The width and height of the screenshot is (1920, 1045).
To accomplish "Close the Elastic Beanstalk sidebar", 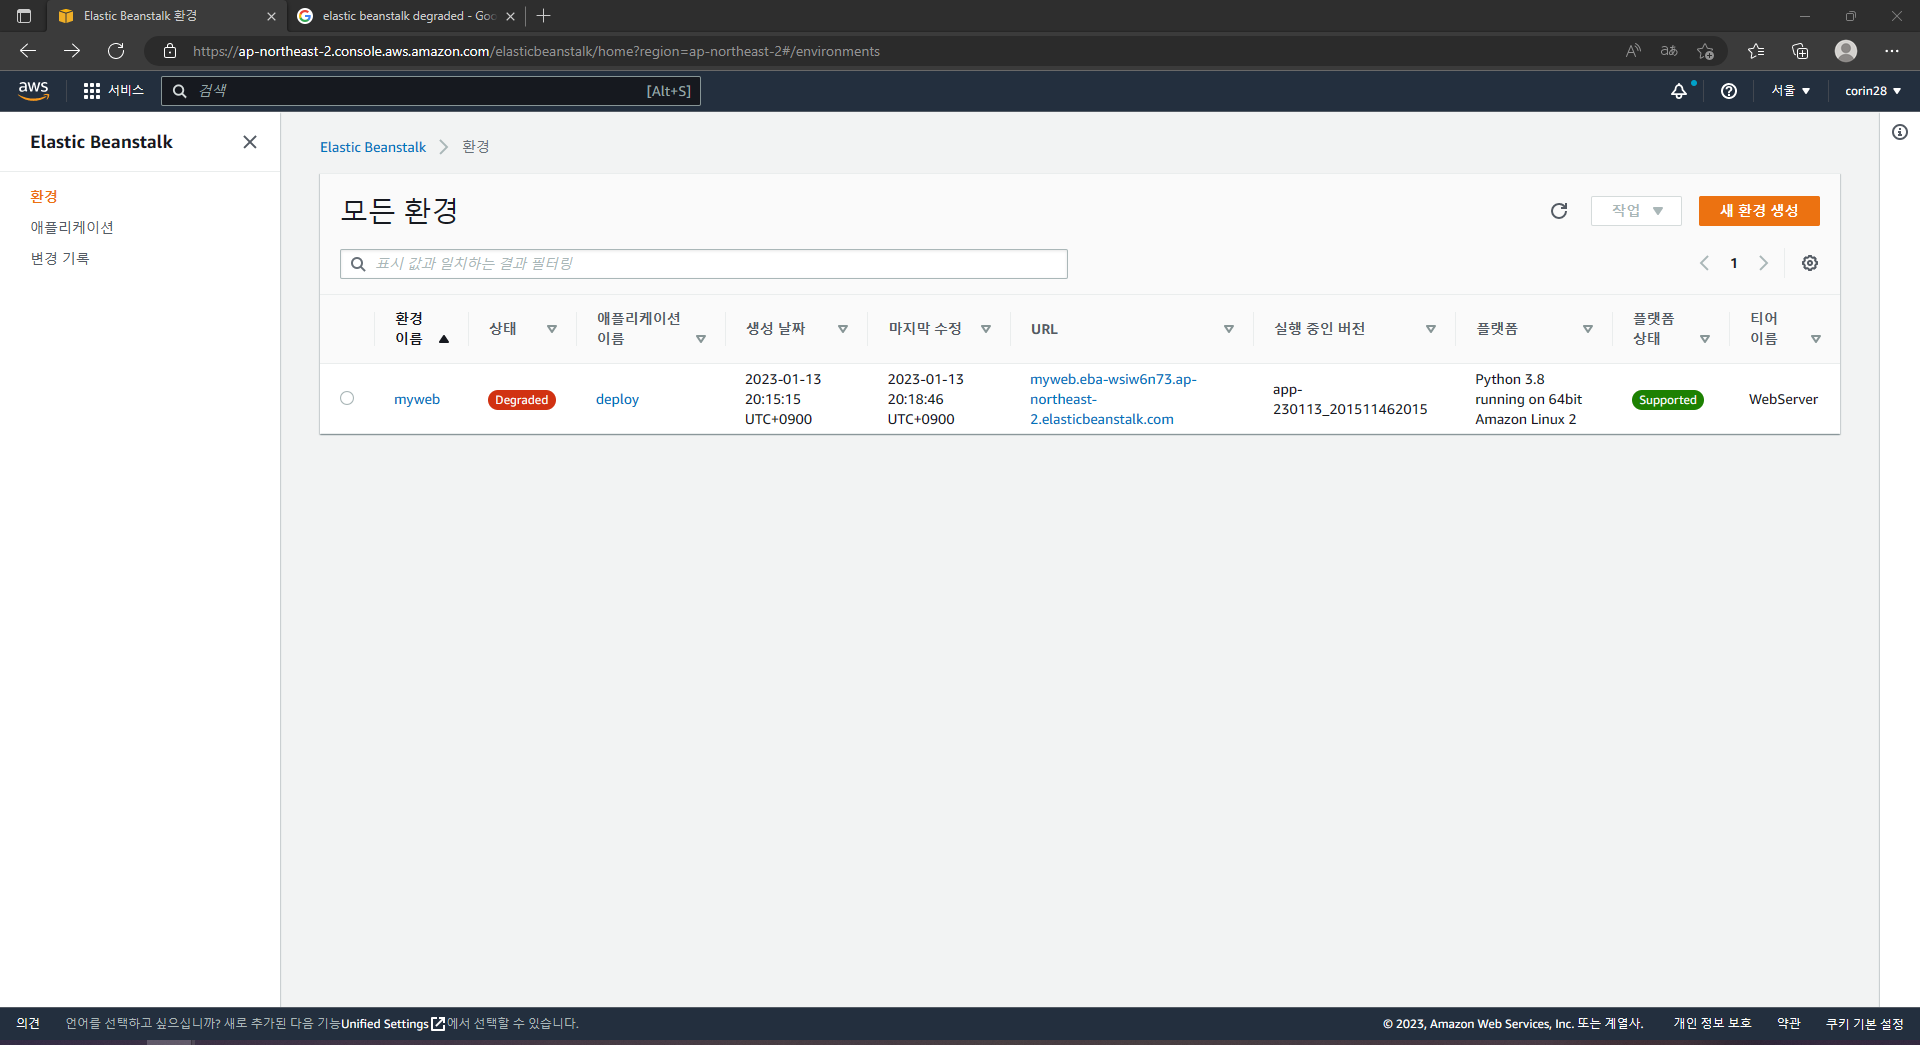I will coord(250,142).
